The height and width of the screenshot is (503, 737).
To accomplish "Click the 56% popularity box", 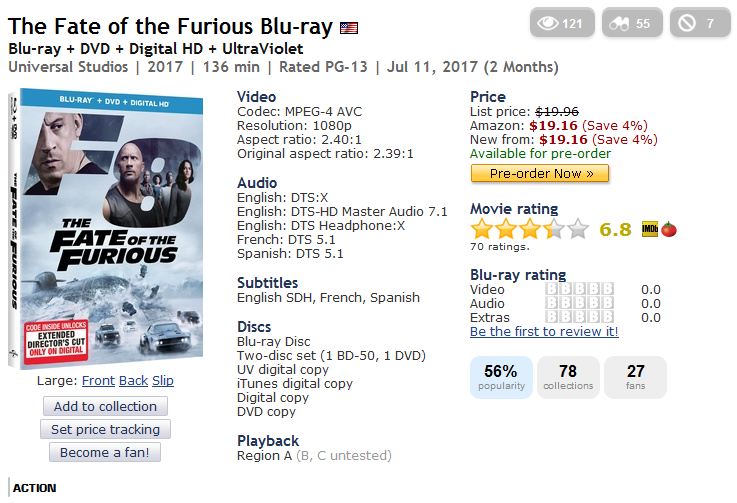I will point(501,377).
